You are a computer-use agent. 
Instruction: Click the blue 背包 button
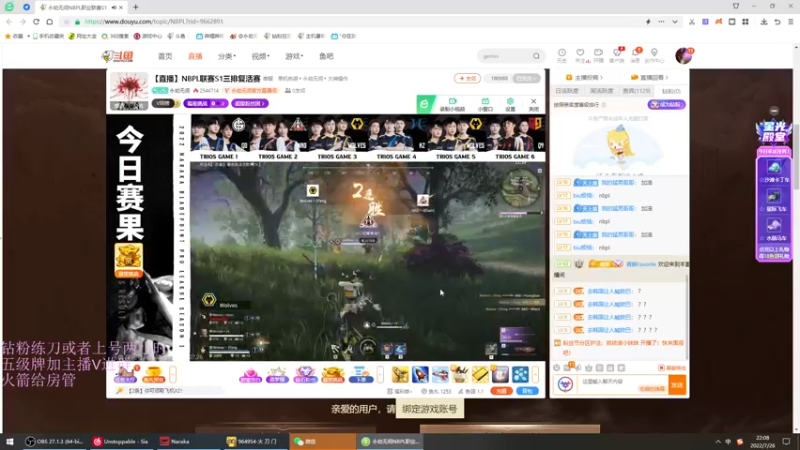[527, 391]
